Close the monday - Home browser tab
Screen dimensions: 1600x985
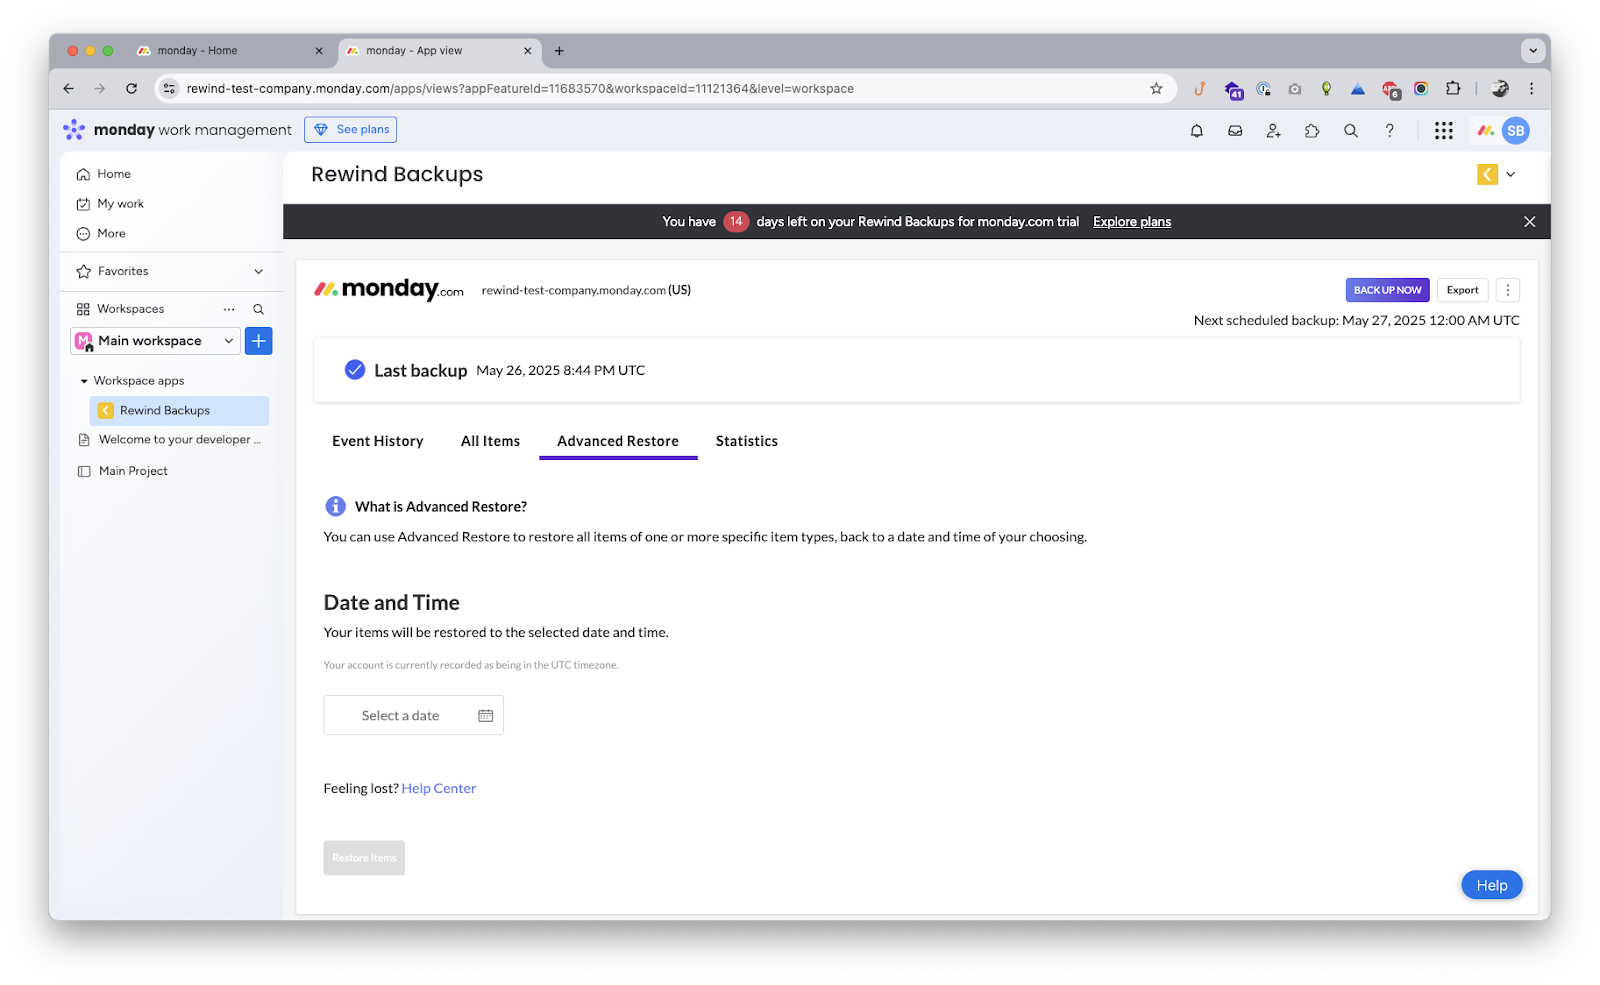(x=319, y=51)
